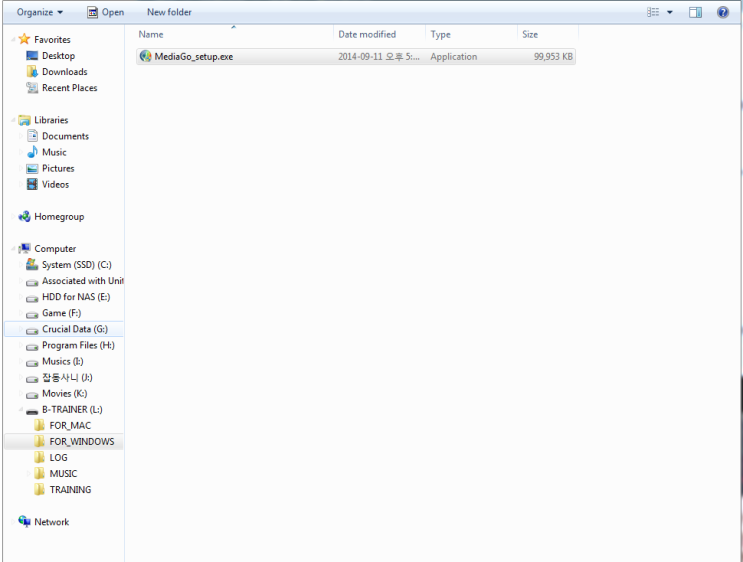Click the LOG folder icon

tap(39, 457)
